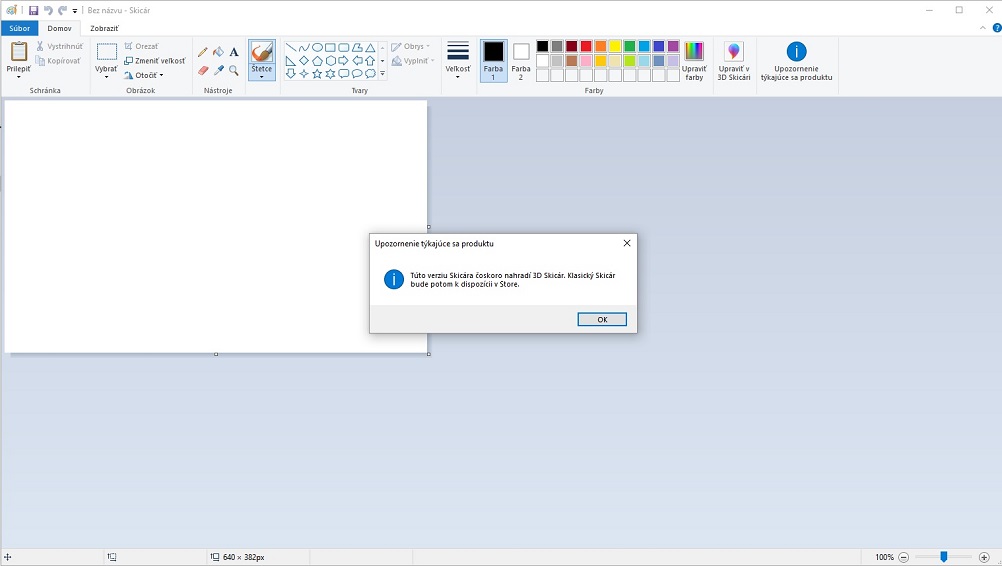
Task: Choose the orange color swatch
Action: (x=601, y=46)
